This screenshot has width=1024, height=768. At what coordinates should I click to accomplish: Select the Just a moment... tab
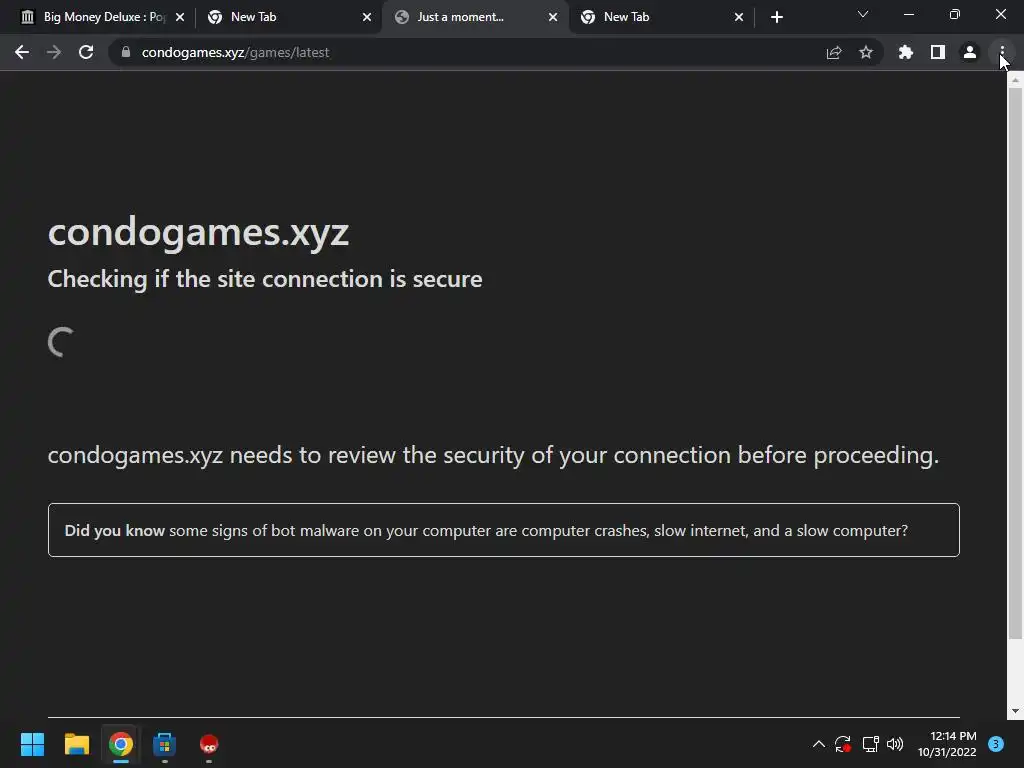coord(475,17)
